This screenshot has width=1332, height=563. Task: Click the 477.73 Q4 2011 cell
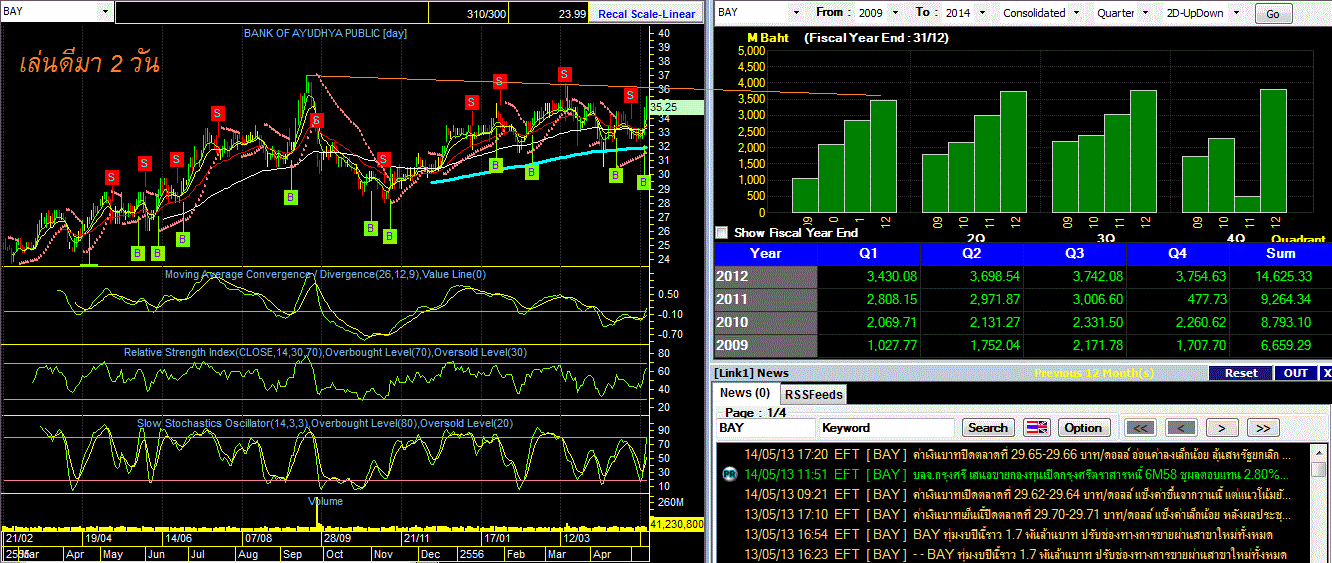(1177, 299)
